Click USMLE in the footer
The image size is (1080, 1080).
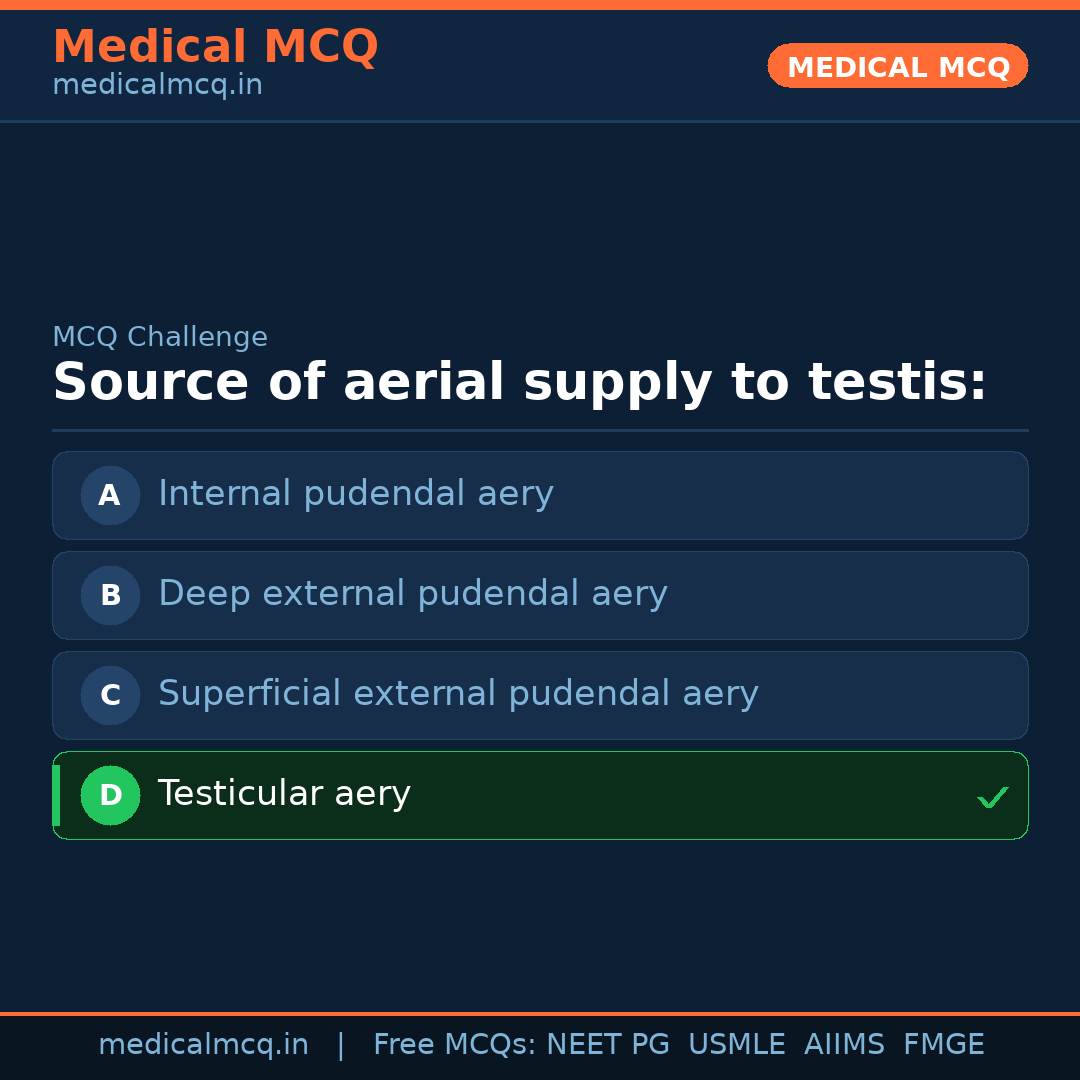coord(737,1045)
